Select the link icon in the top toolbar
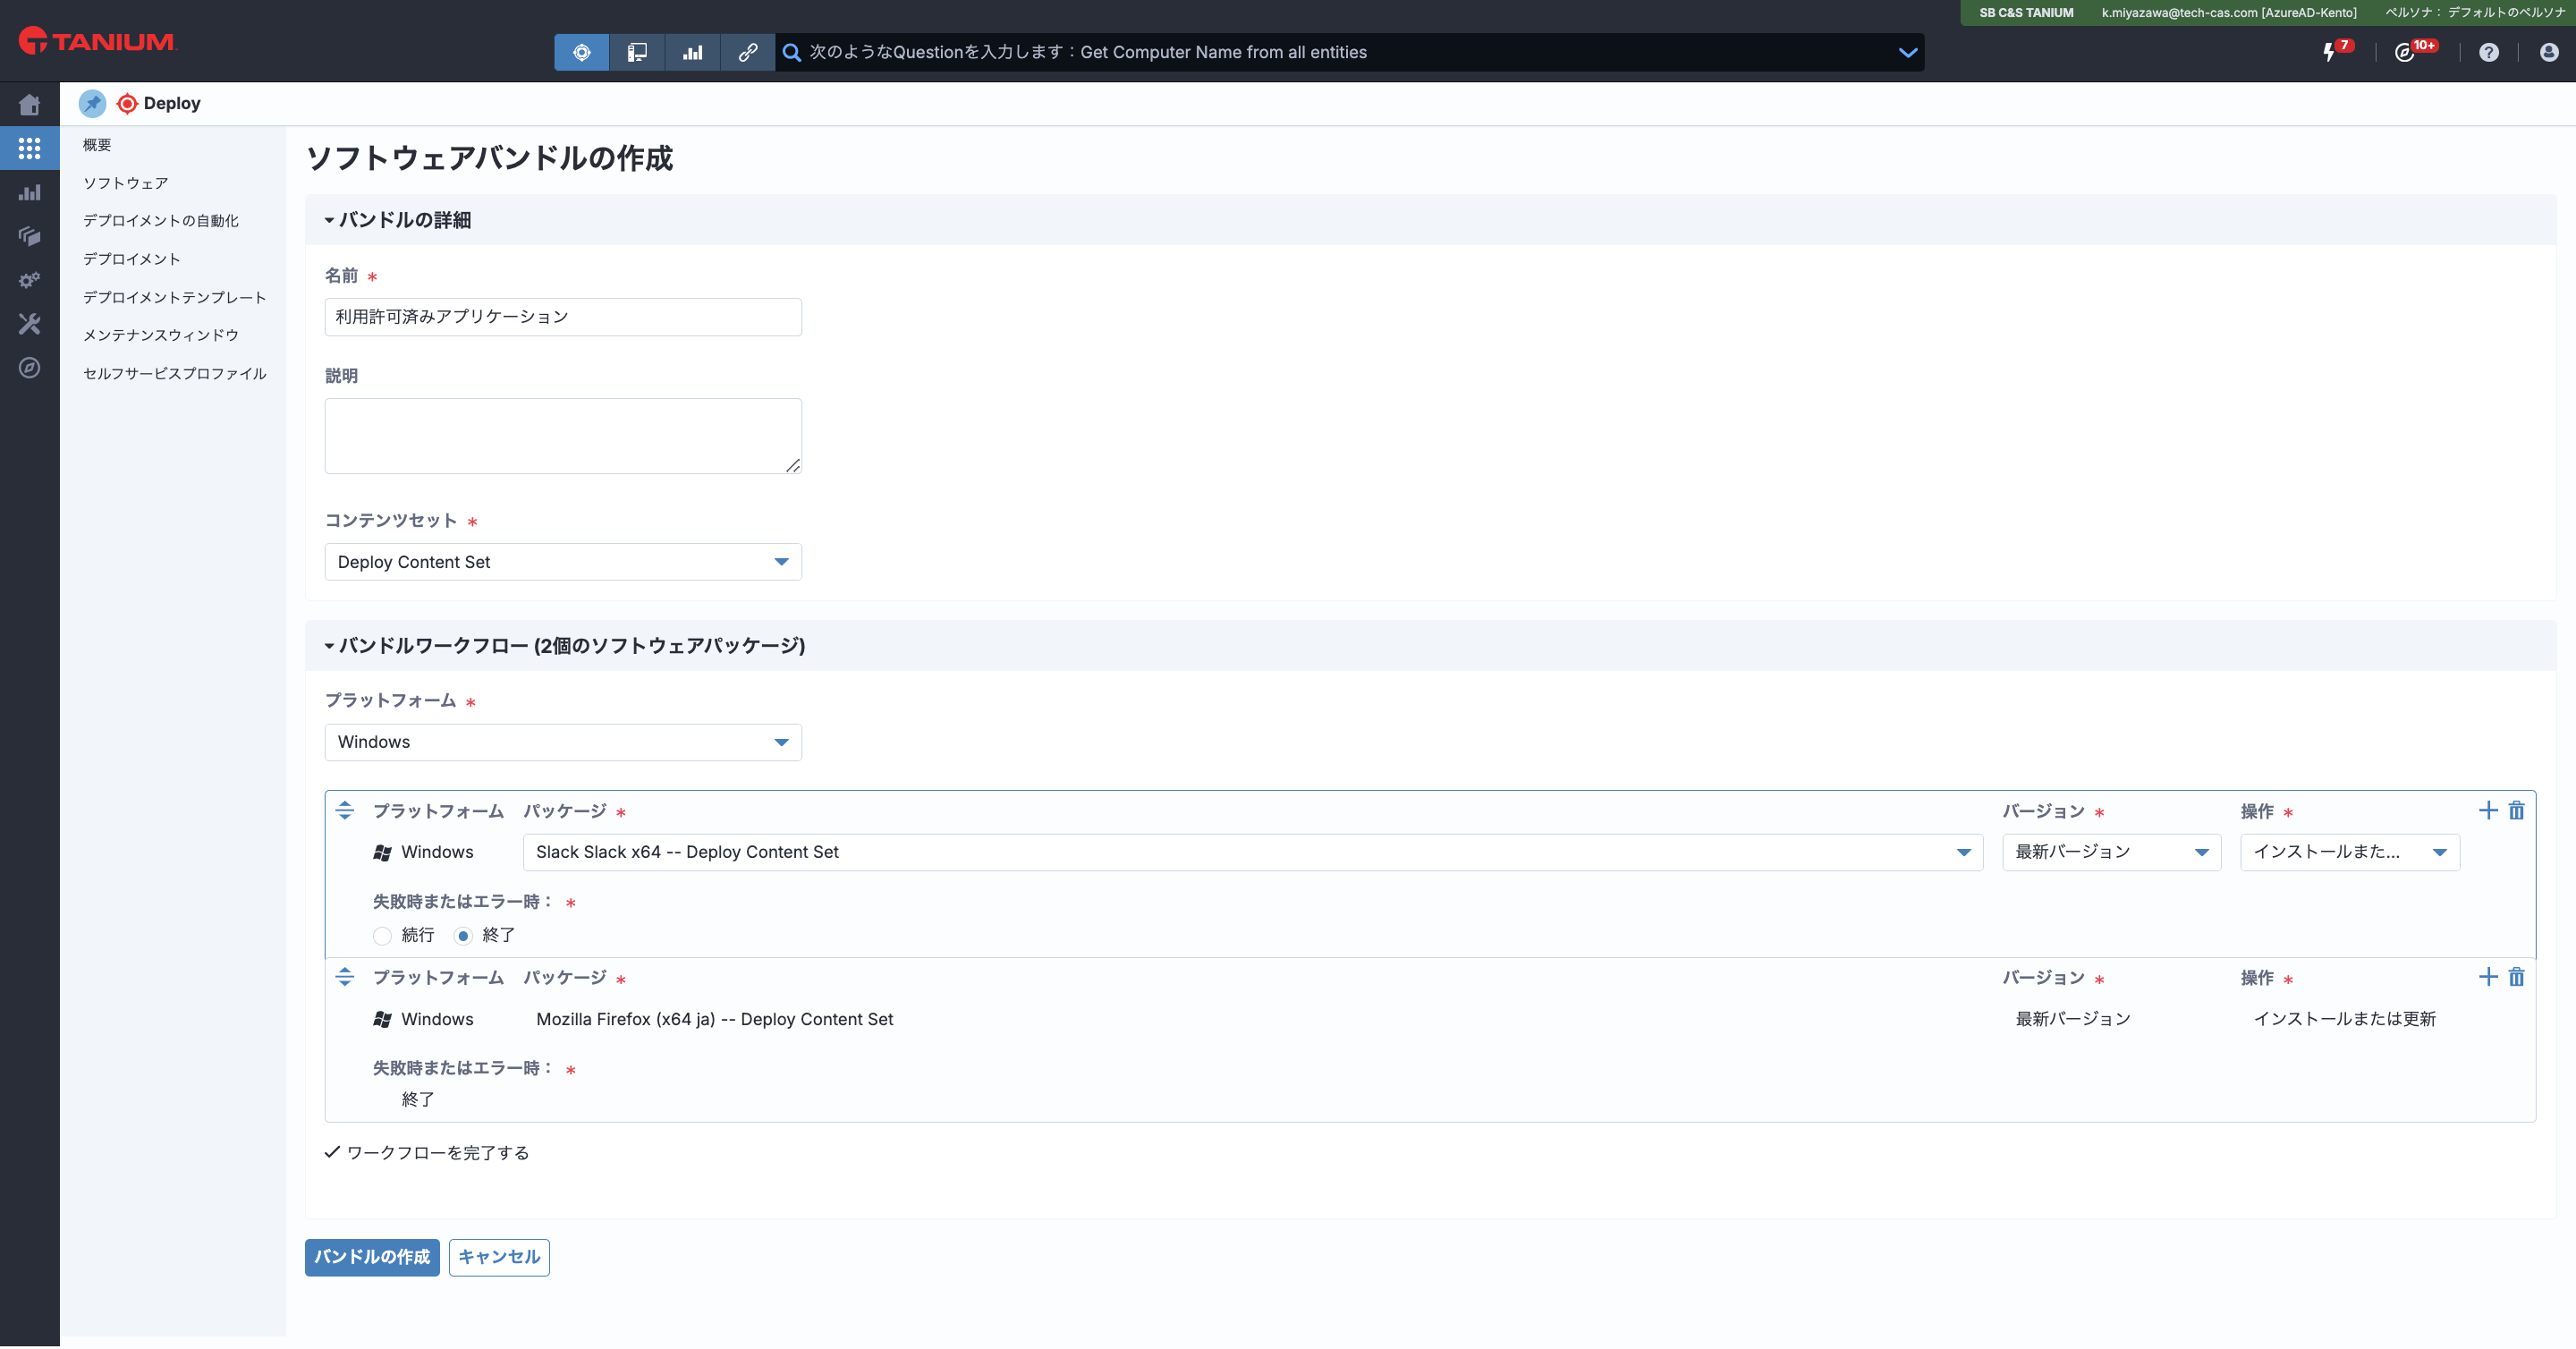This screenshot has height=1349, width=2576. tap(747, 52)
